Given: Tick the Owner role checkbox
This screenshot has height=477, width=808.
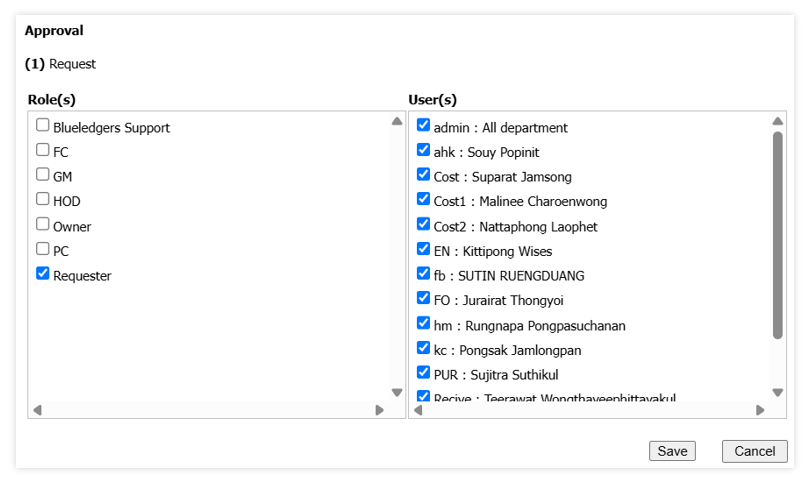Looking at the screenshot, I should tap(43, 224).
